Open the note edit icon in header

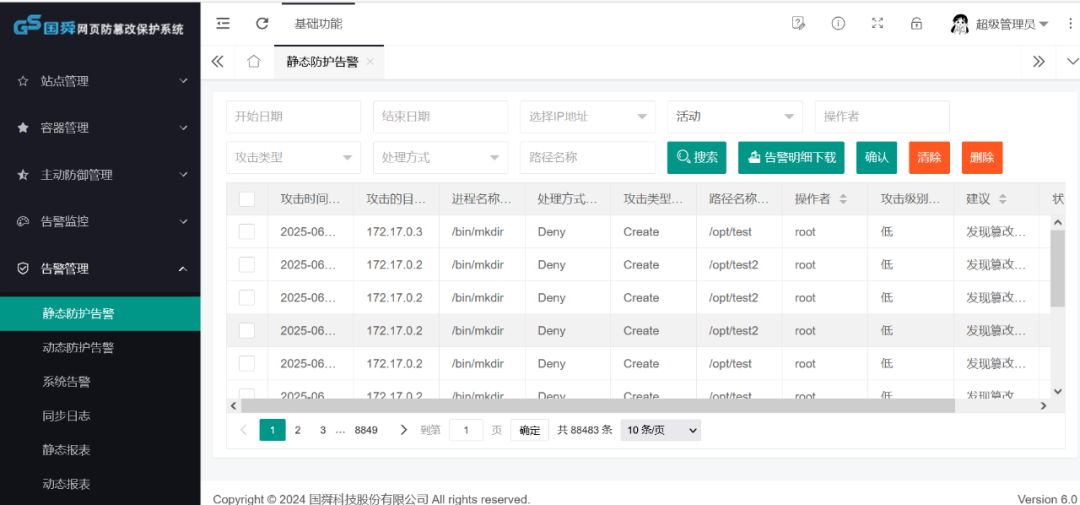pyautogui.click(x=798, y=23)
